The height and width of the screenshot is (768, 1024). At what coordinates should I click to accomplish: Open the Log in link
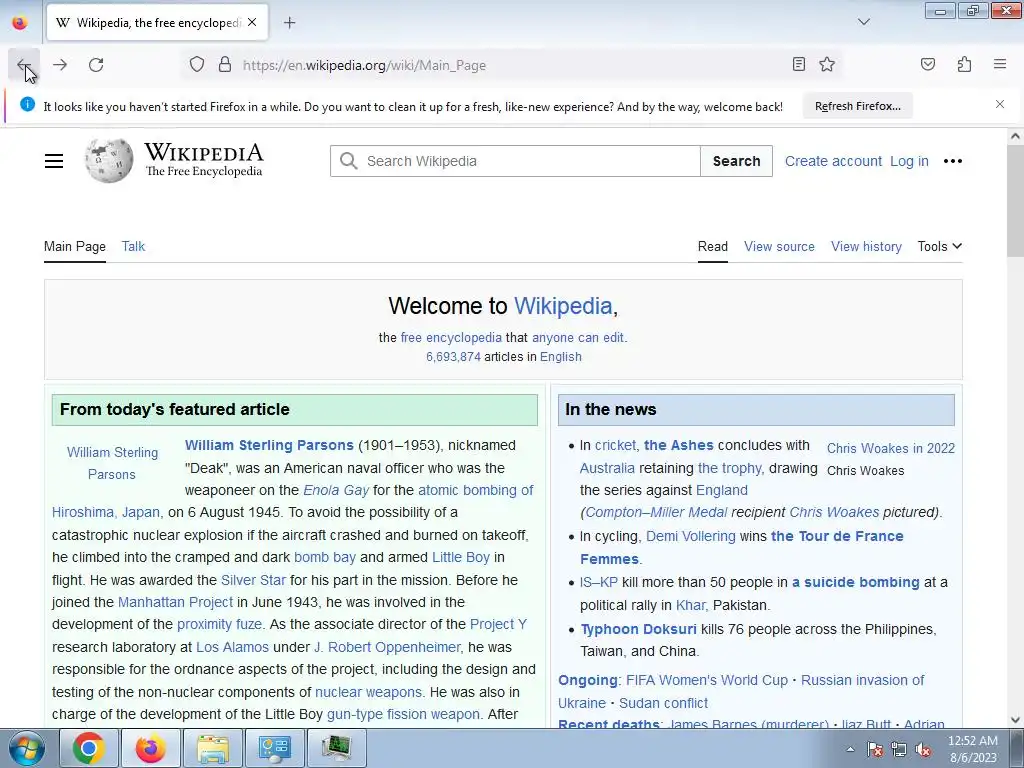click(909, 161)
